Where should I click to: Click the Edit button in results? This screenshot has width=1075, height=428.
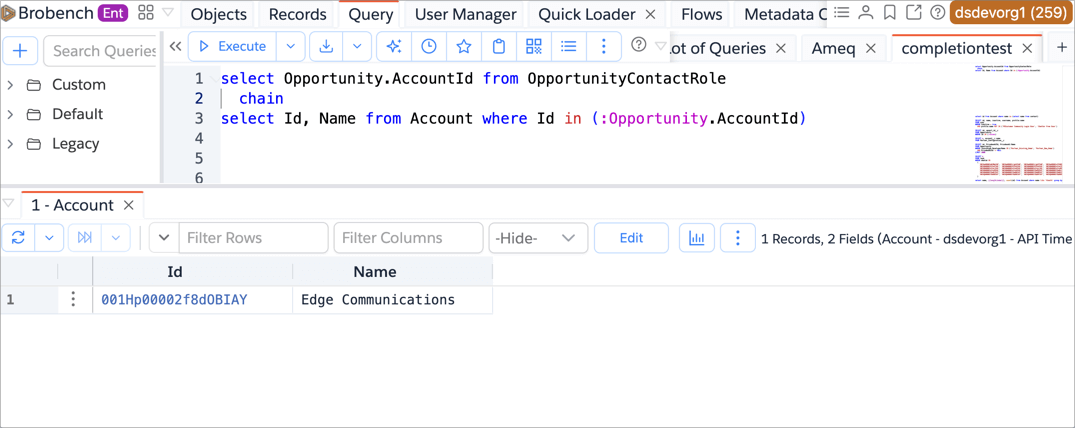(x=631, y=238)
